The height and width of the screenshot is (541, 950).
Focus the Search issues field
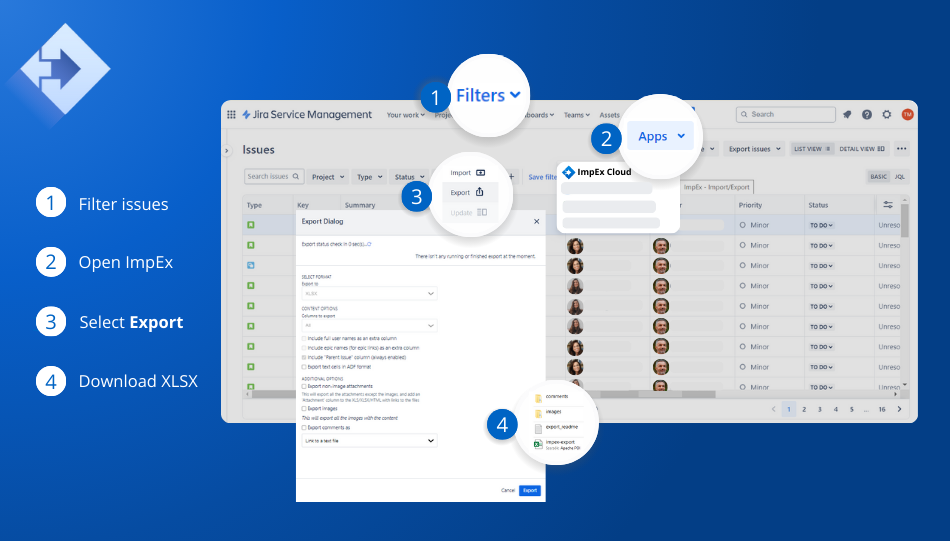pos(274,176)
